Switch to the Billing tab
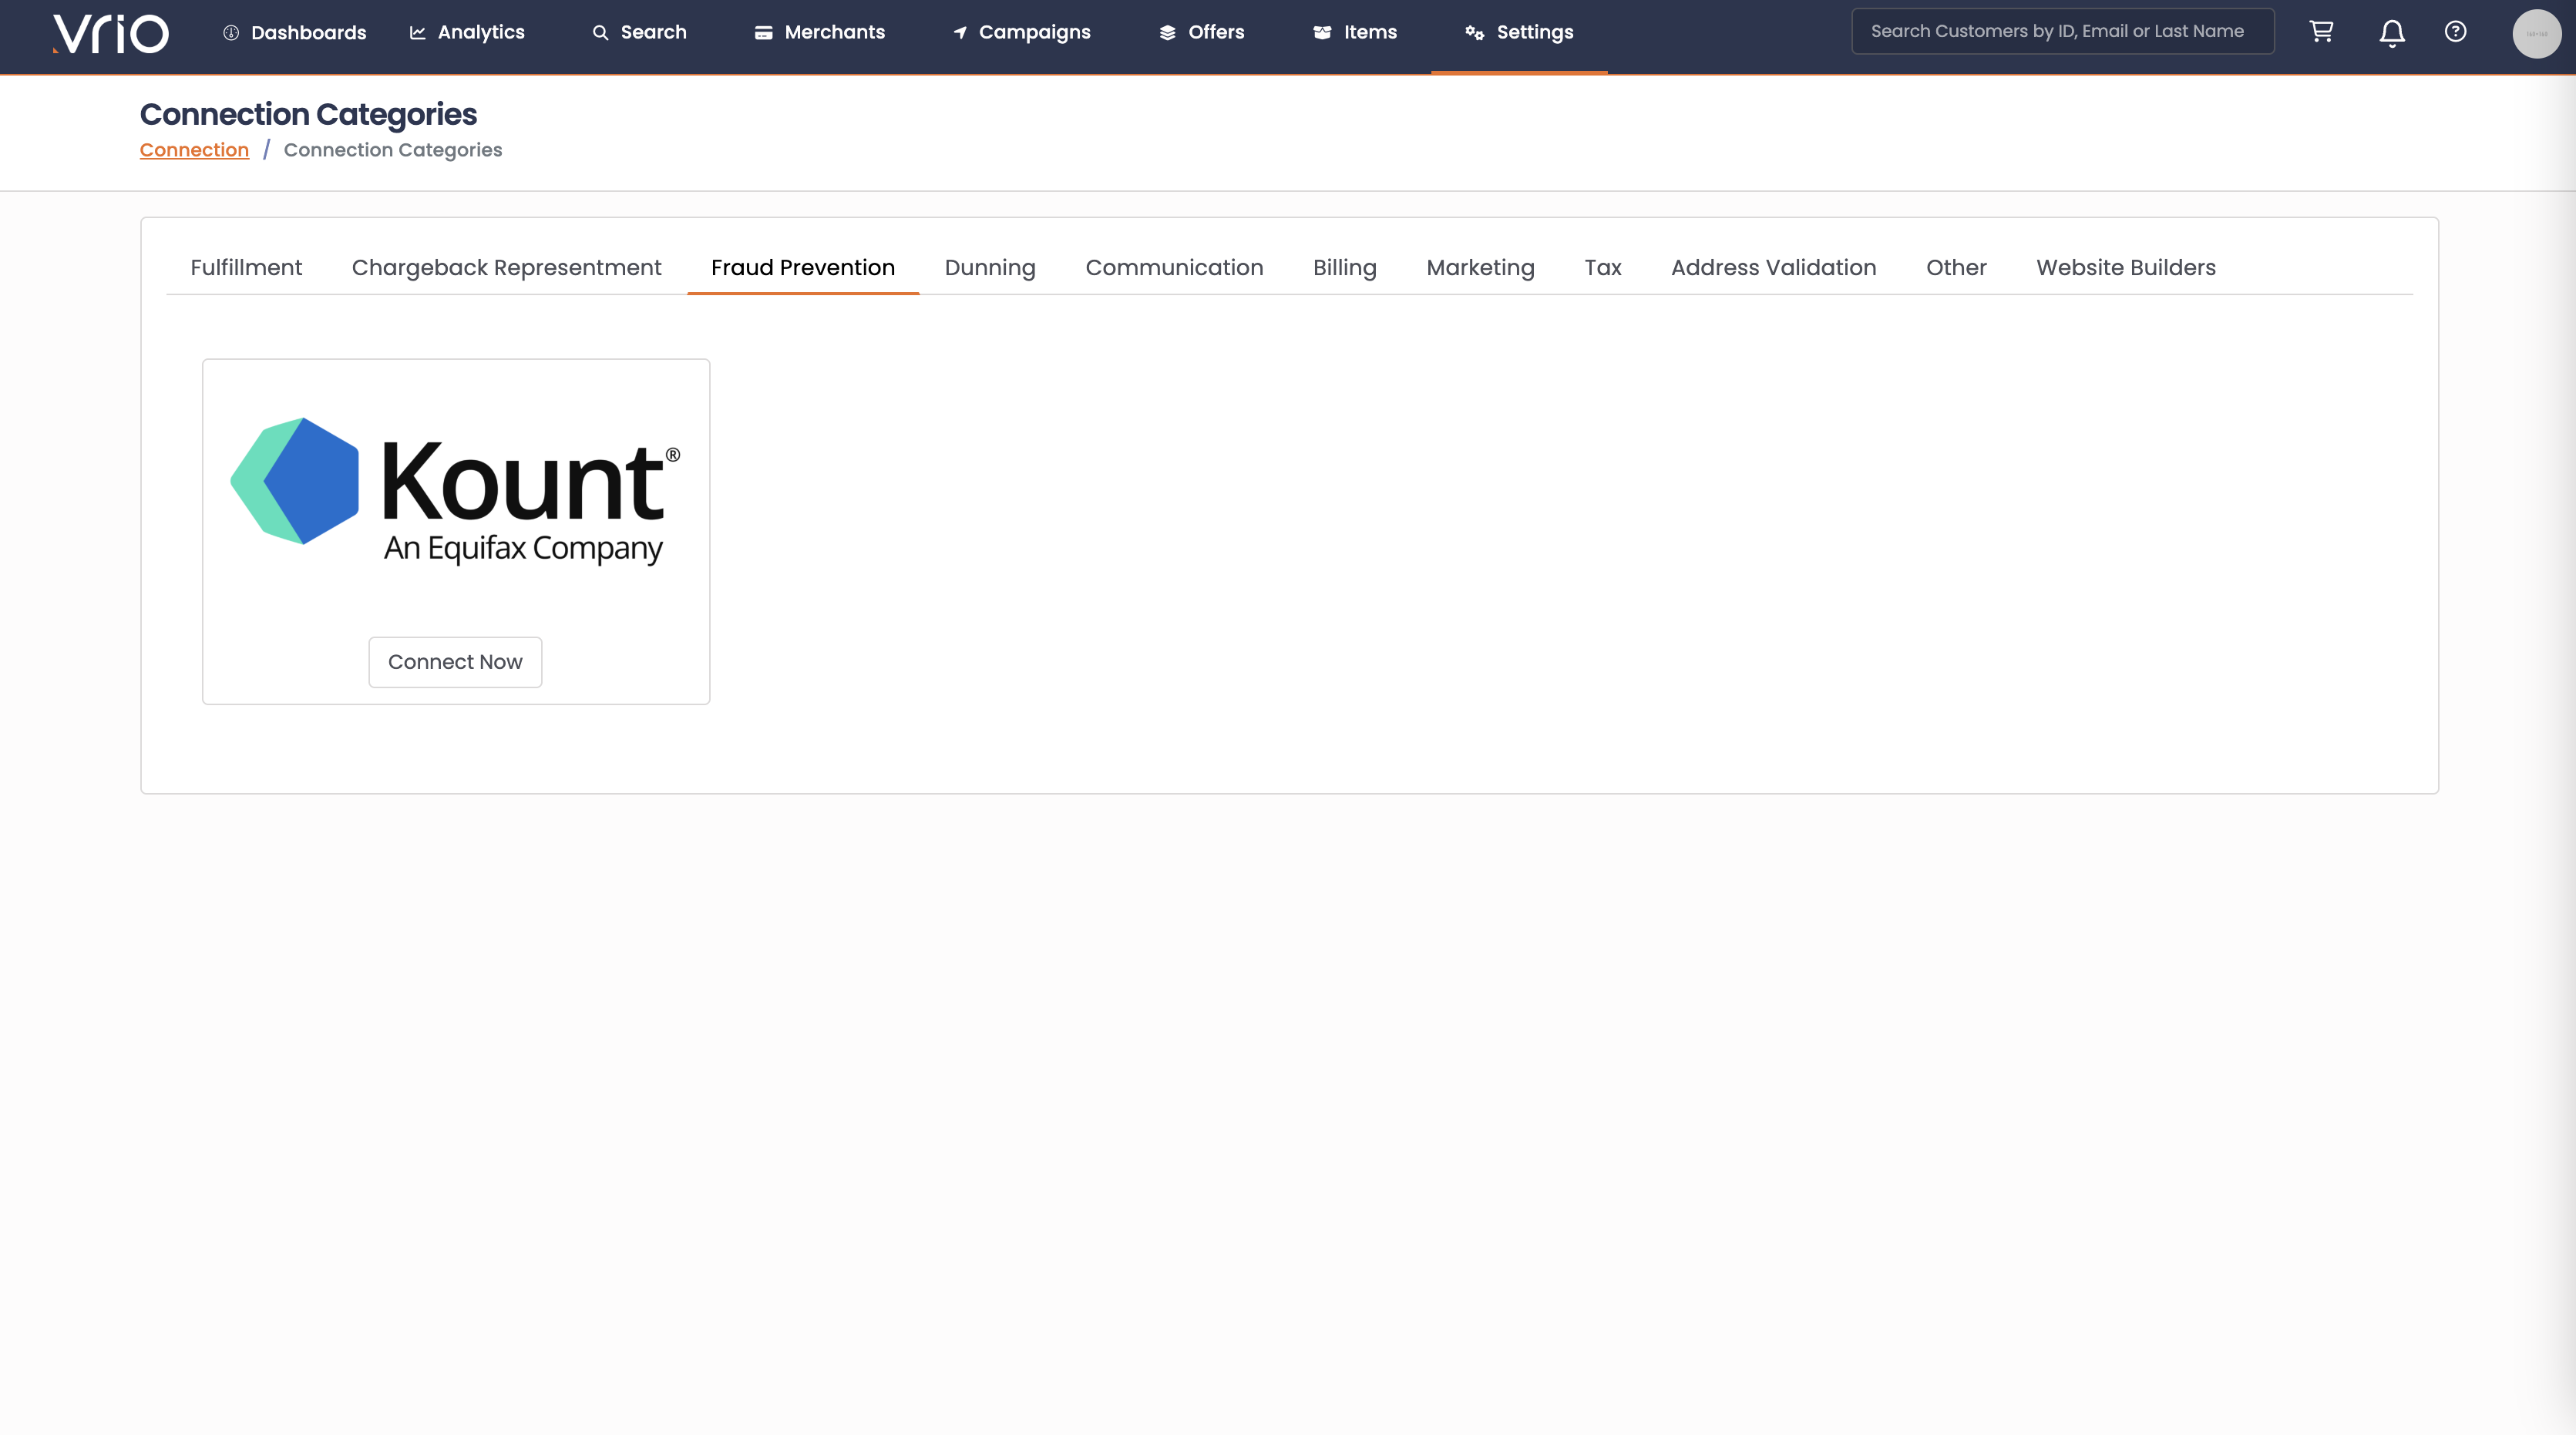This screenshot has height=1435, width=2576. click(1345, 267)
